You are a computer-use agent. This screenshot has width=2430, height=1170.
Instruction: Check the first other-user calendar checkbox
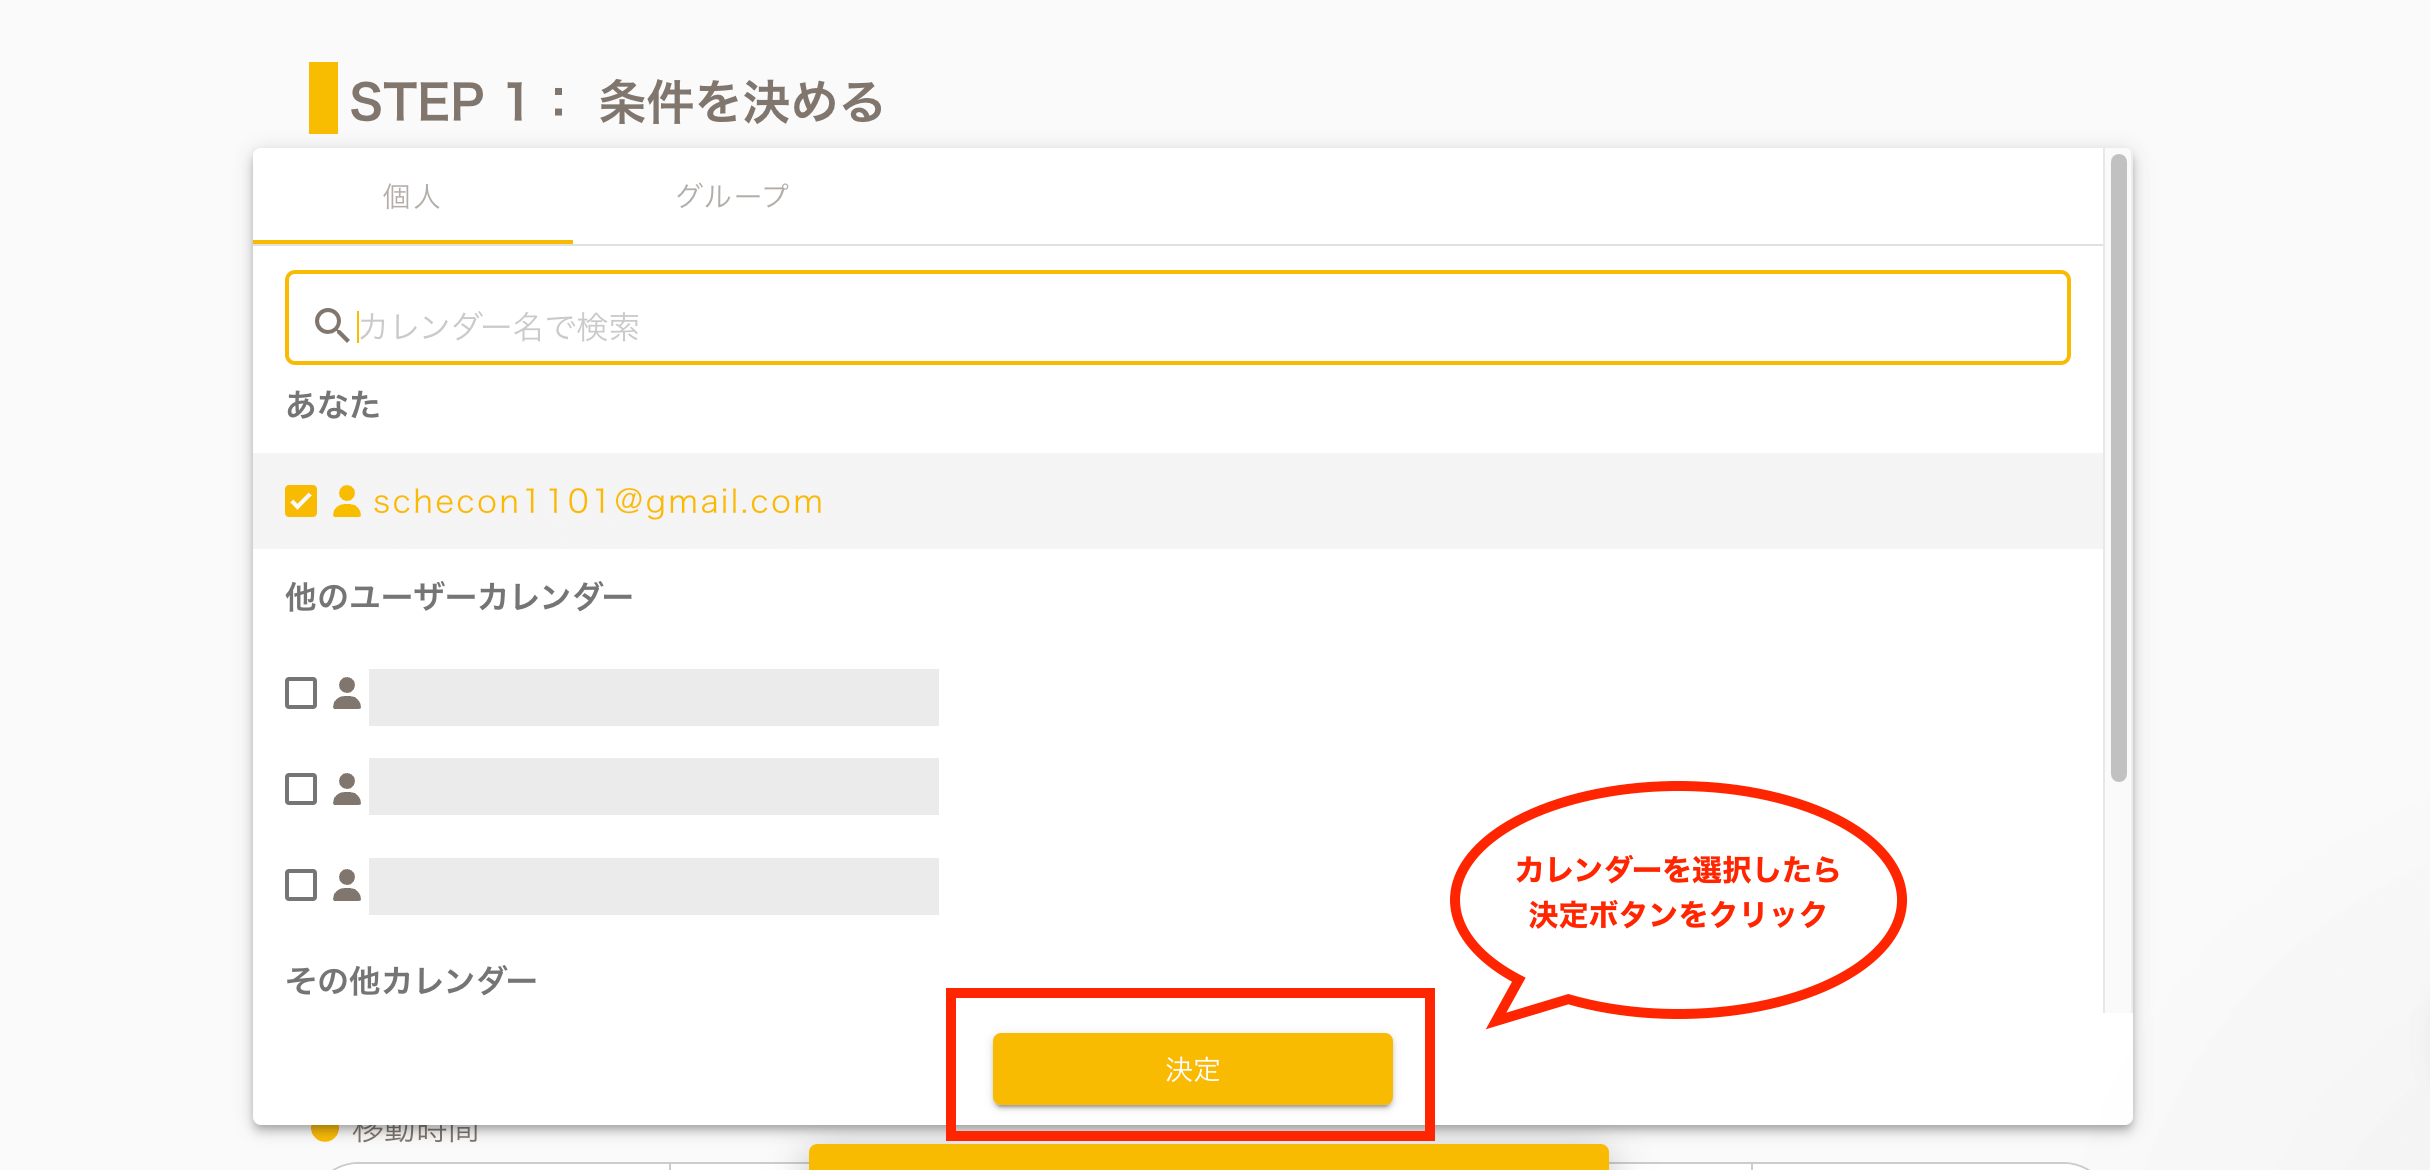click(301, 693)
